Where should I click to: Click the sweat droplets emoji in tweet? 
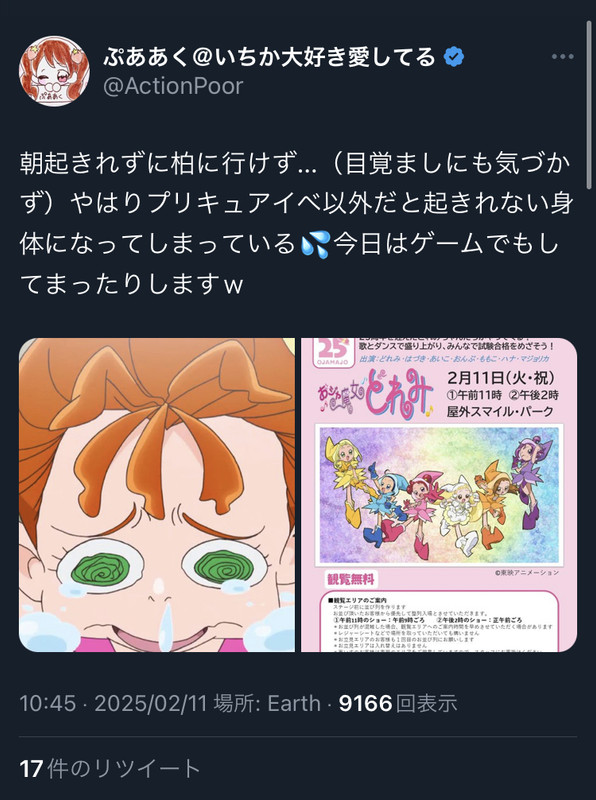click(x=315, y=244)
